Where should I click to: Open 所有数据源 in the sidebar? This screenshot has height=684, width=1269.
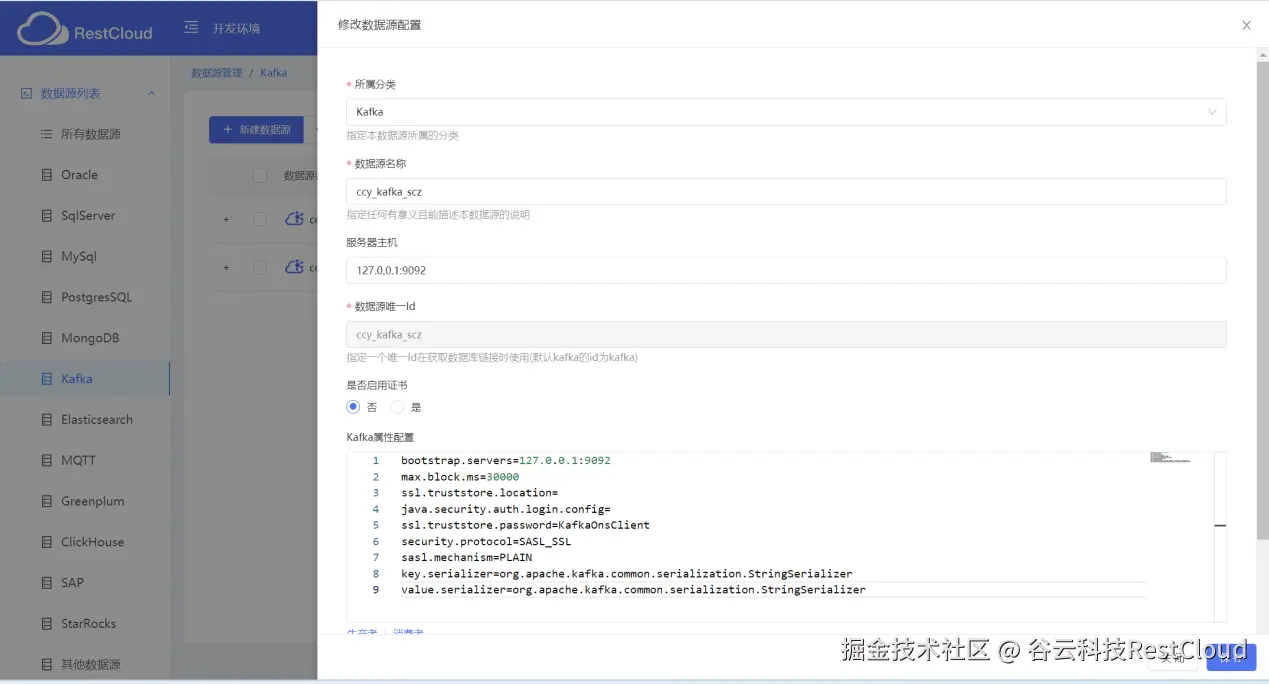pos(85,134)
